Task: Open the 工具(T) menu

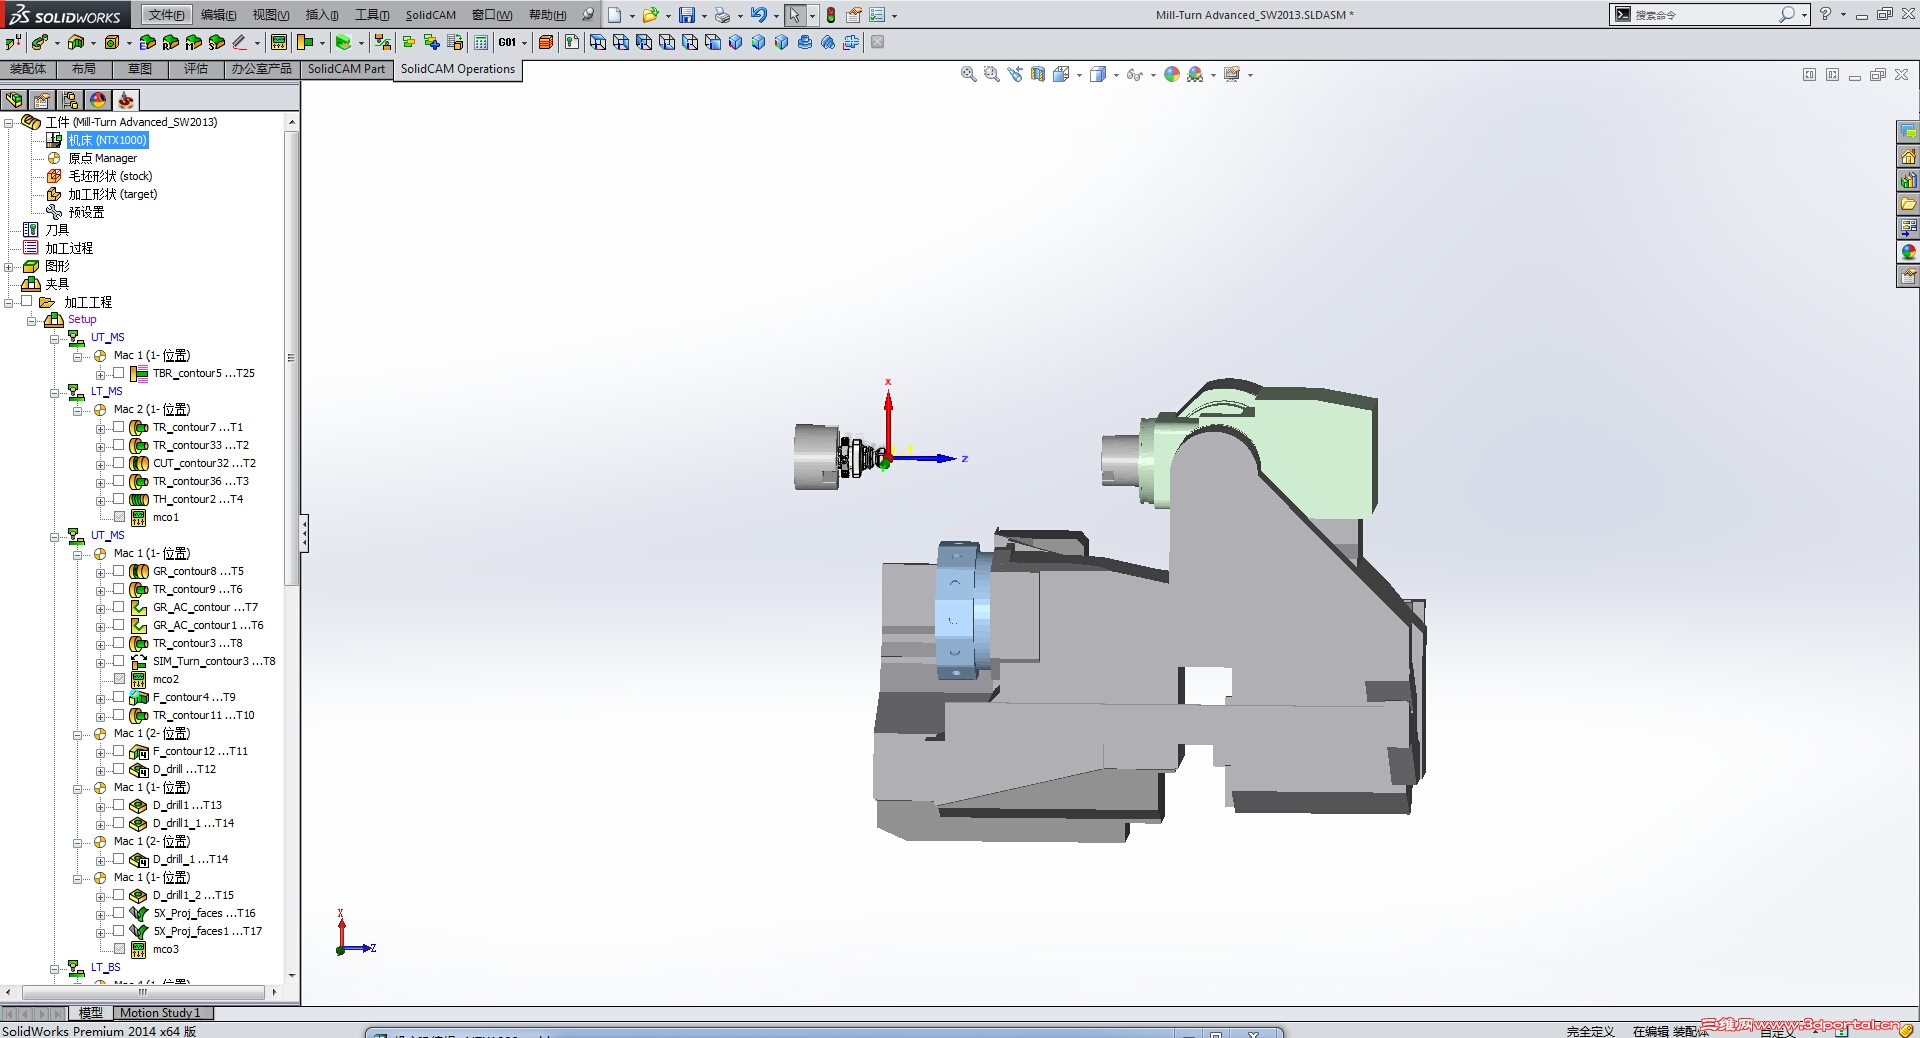Action: tap(371, 15)
